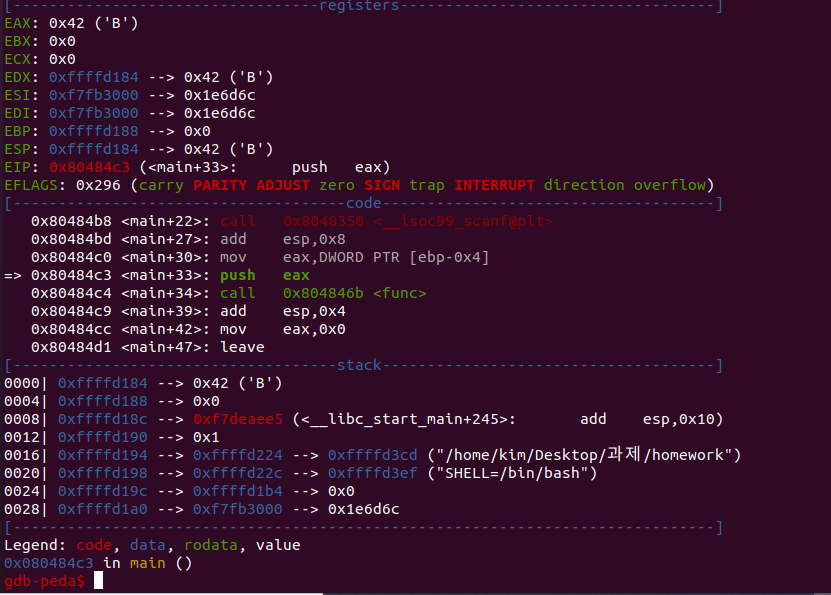Select the ADJUST flag text

pyautogui.click(x=283, y=185)
